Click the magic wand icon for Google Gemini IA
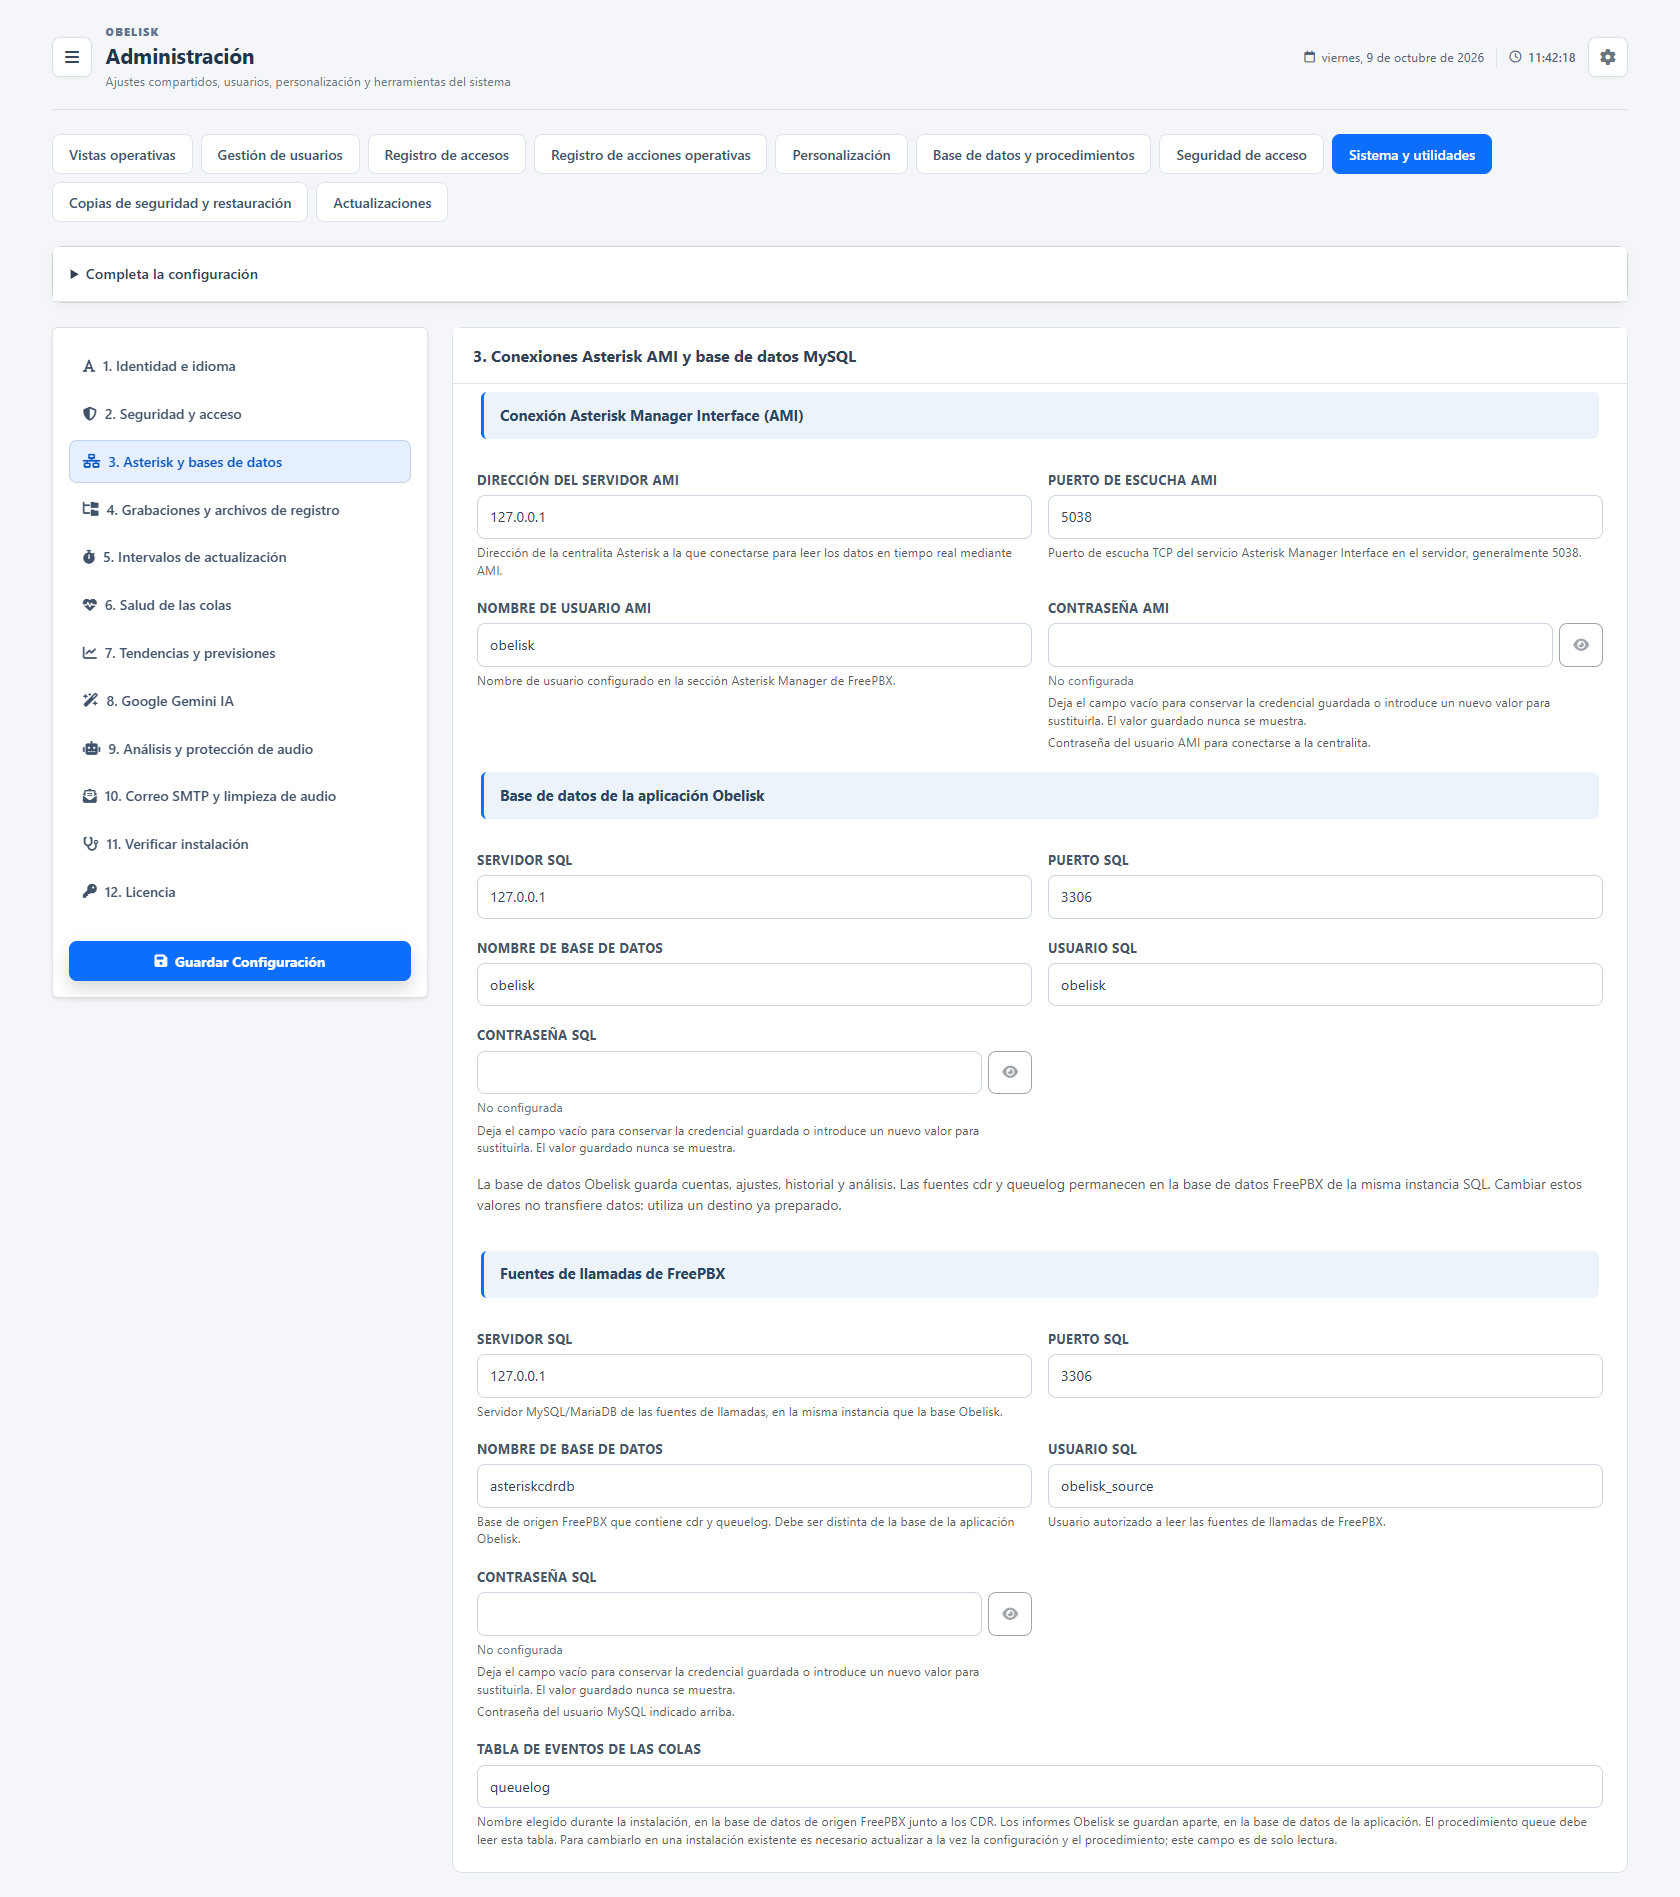The image size is (1680, 1897). point(91,701)
